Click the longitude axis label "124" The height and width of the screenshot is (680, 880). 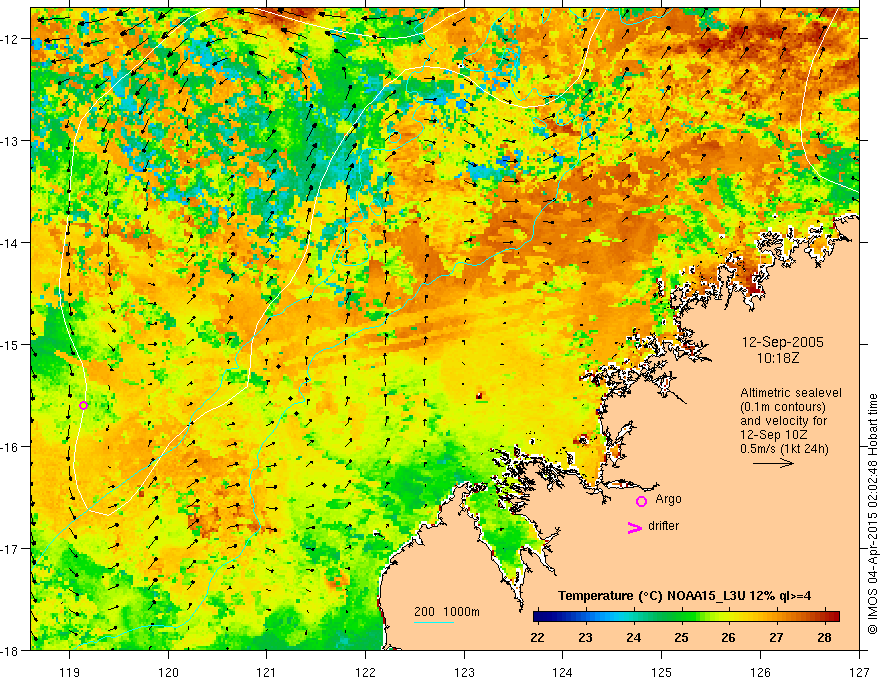563,672
